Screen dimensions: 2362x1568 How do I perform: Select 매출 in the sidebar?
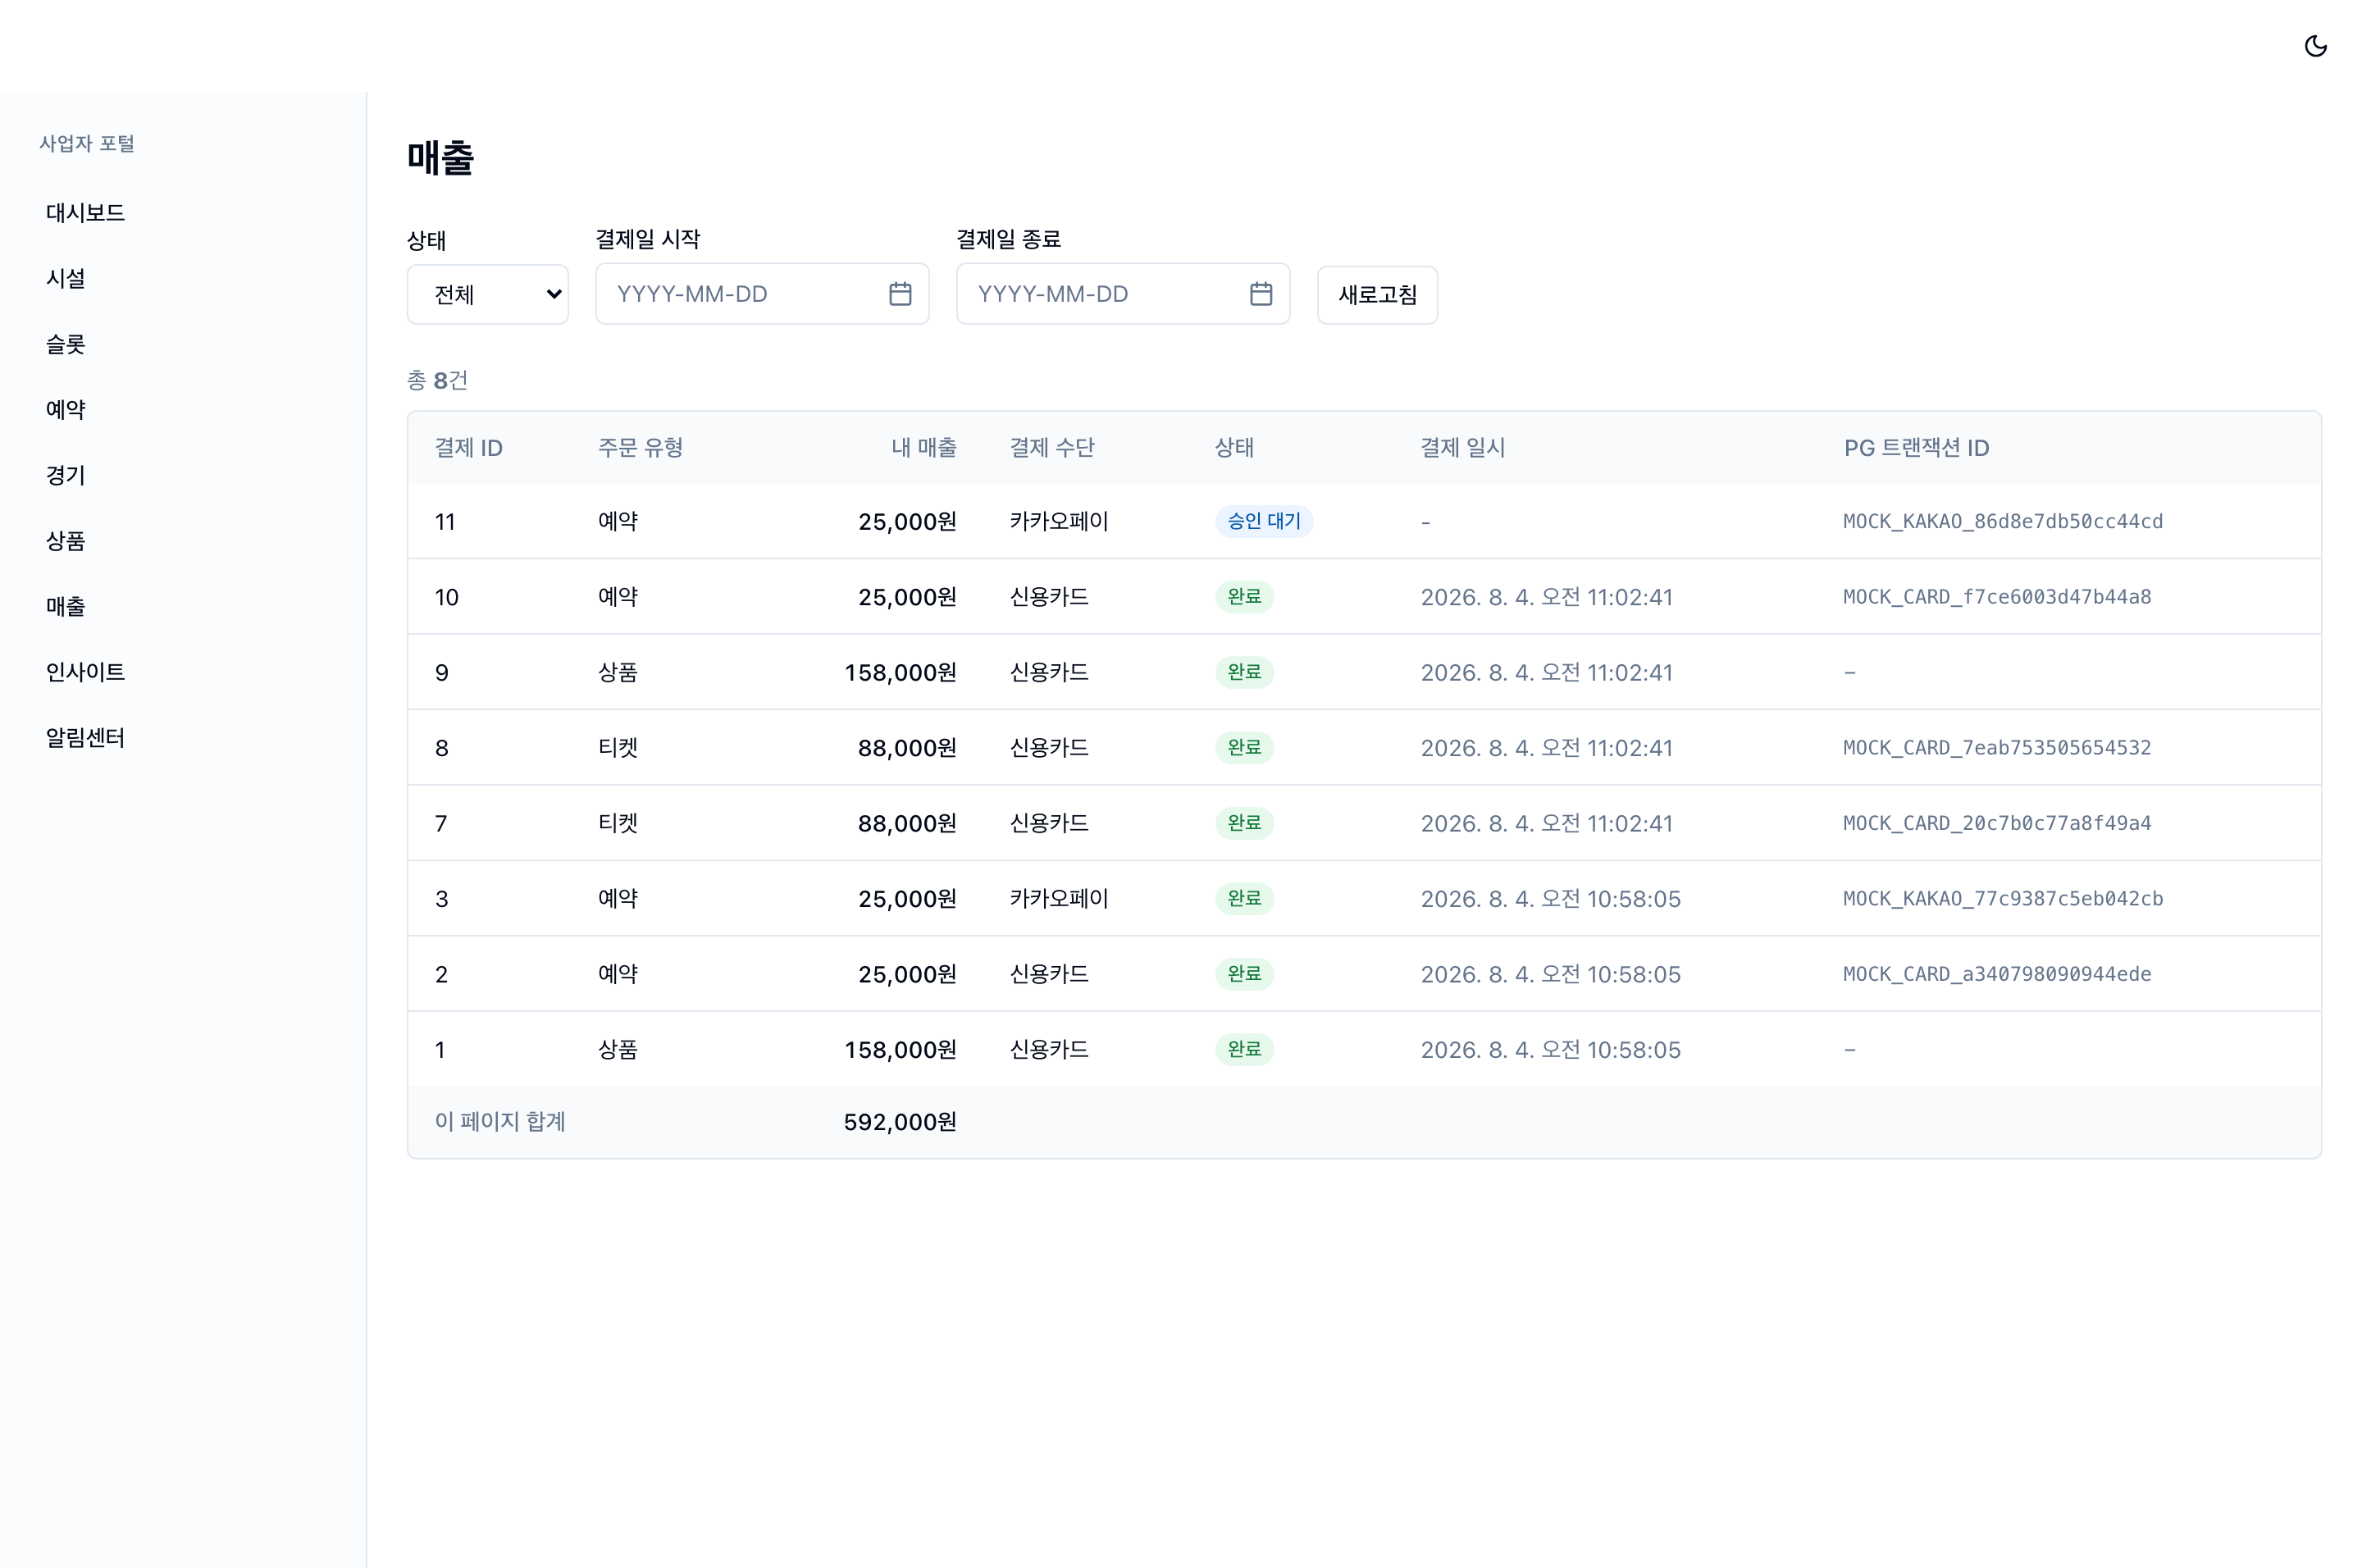tap(66, 606)
